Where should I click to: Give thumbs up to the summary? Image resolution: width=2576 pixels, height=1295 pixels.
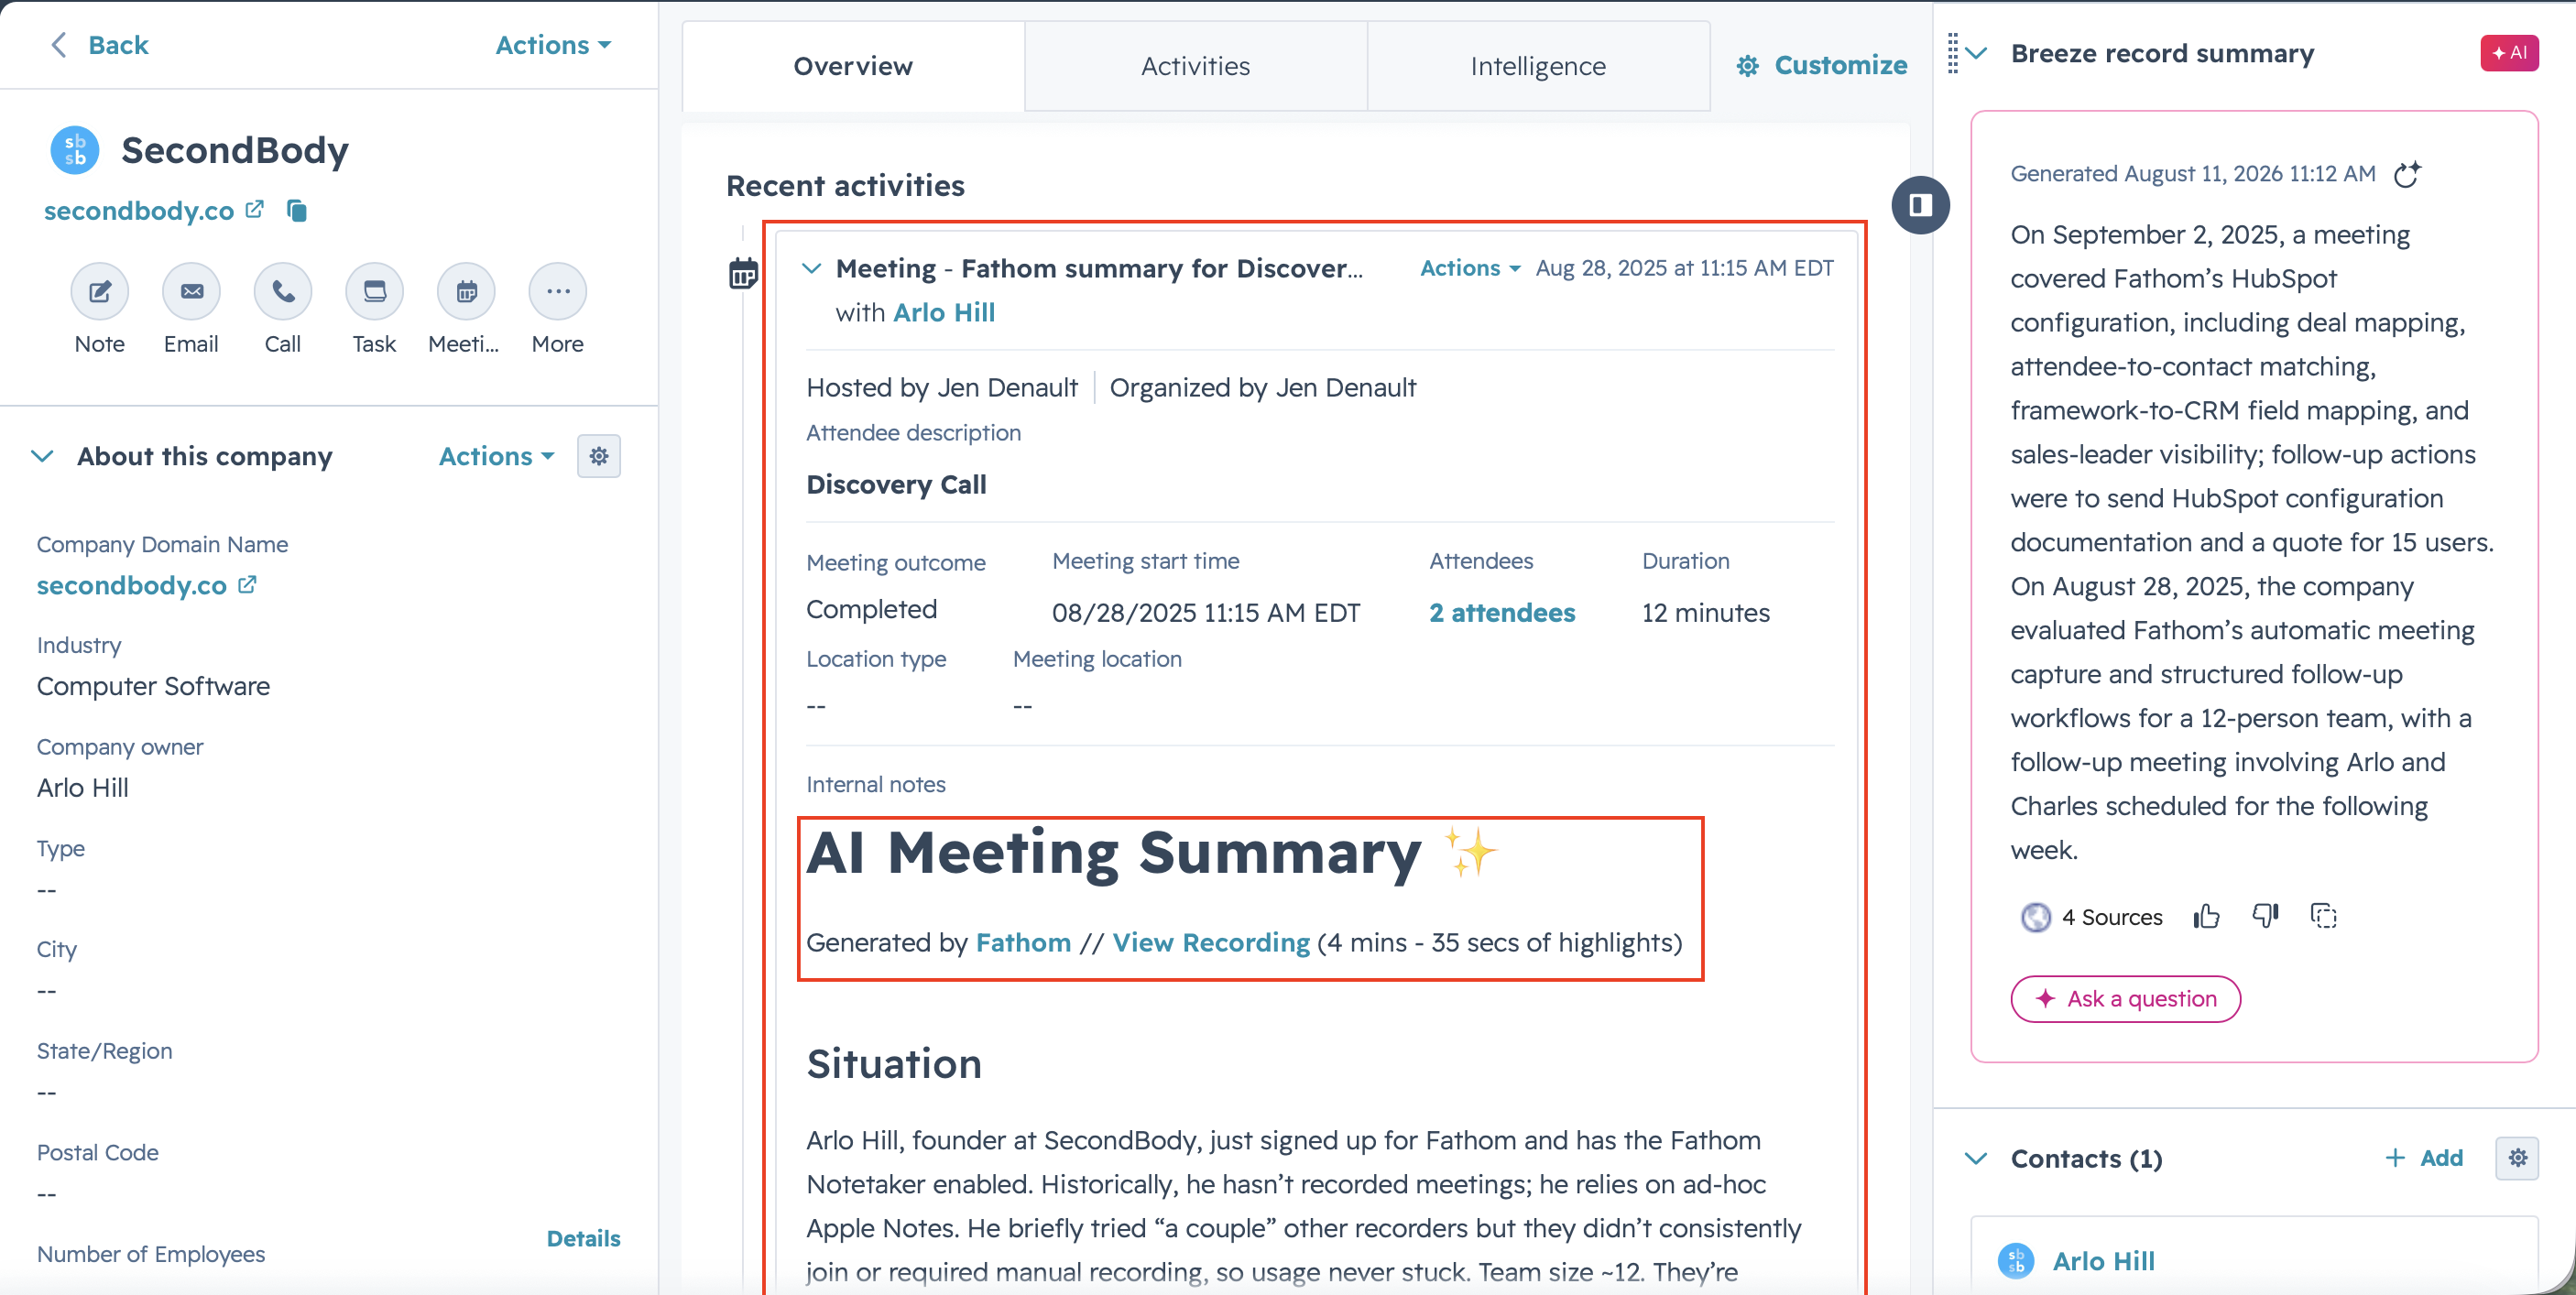click(x=2206, y=916)
